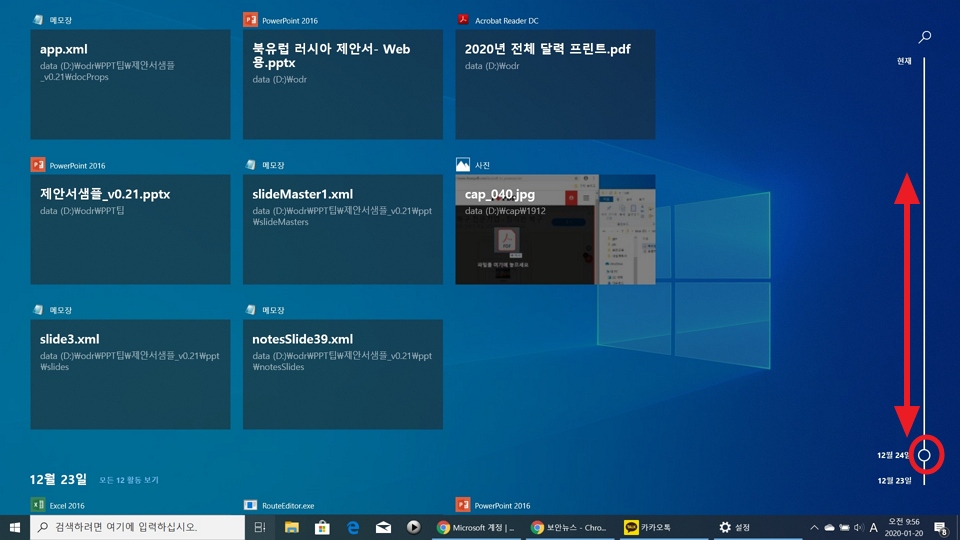Image resolution: width=960 pixels, height=540 pixels.
Task: Switch to 보안뉴스 Chrome window
Action: pyautogui.click(x=569, y=527)
